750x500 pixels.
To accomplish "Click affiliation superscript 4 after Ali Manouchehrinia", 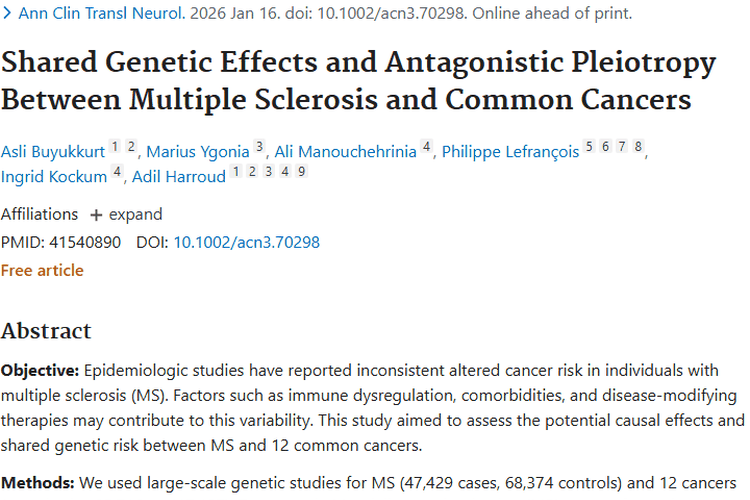I will pyautogui.click(x=426, y=147).
